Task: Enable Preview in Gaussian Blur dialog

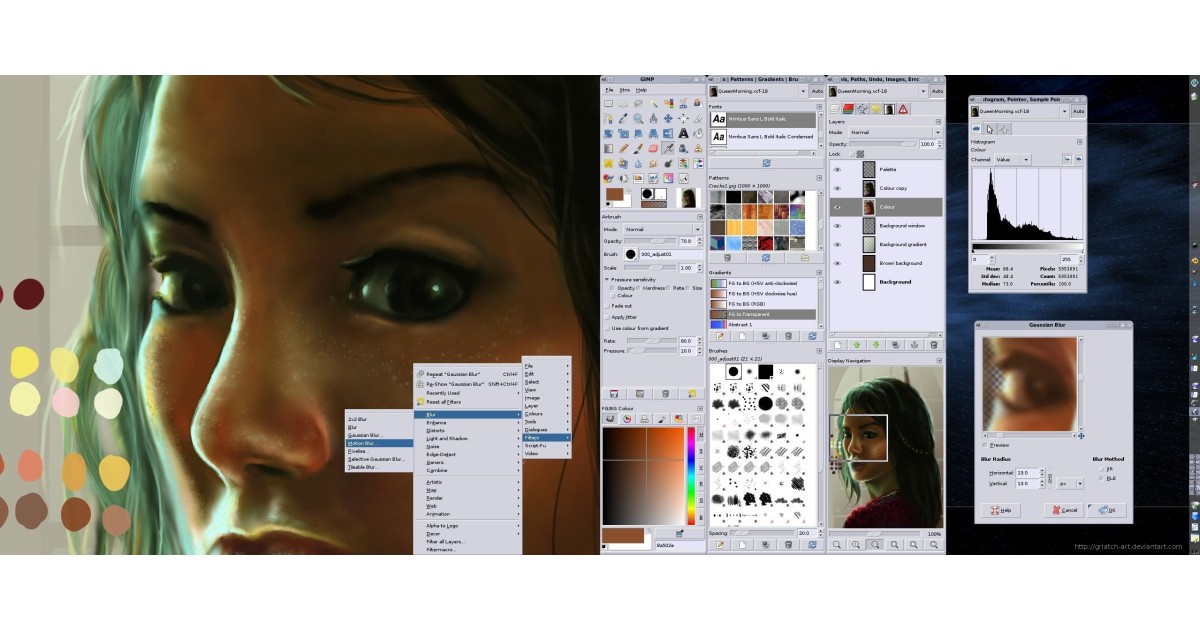Action: 985,445
